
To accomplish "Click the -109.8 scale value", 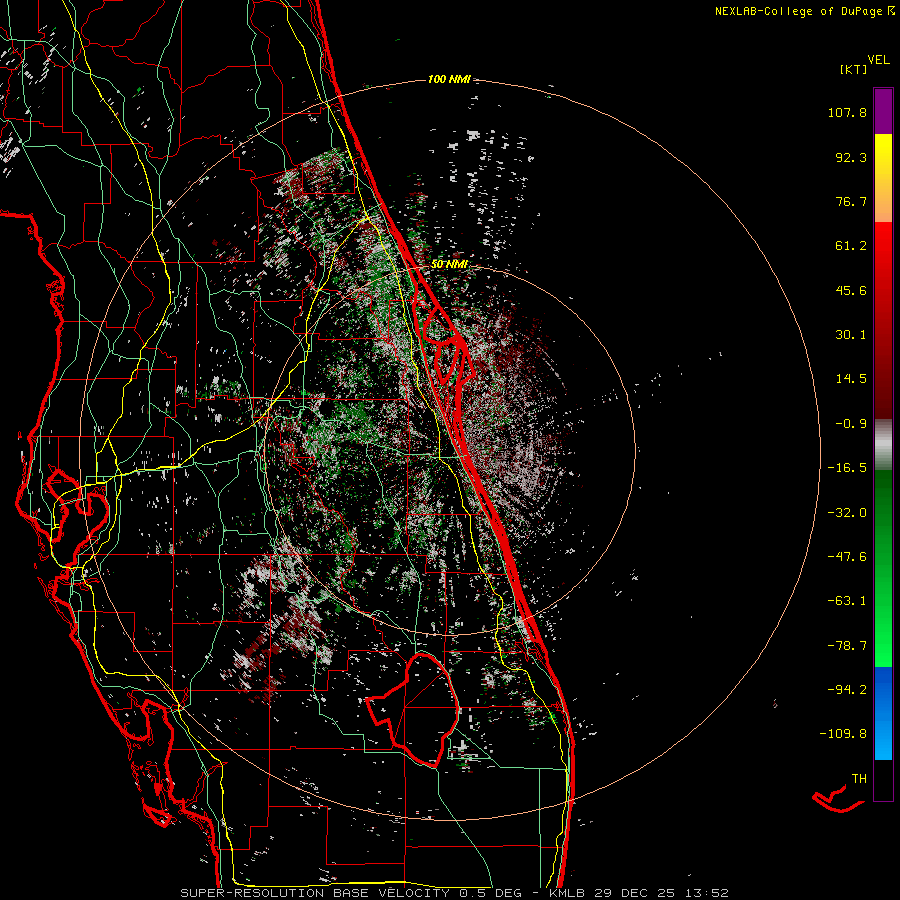I will 843,734.
